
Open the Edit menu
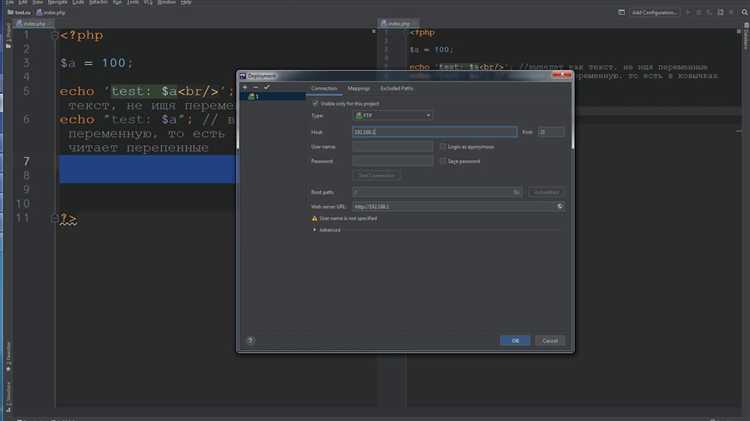[22, 2]
